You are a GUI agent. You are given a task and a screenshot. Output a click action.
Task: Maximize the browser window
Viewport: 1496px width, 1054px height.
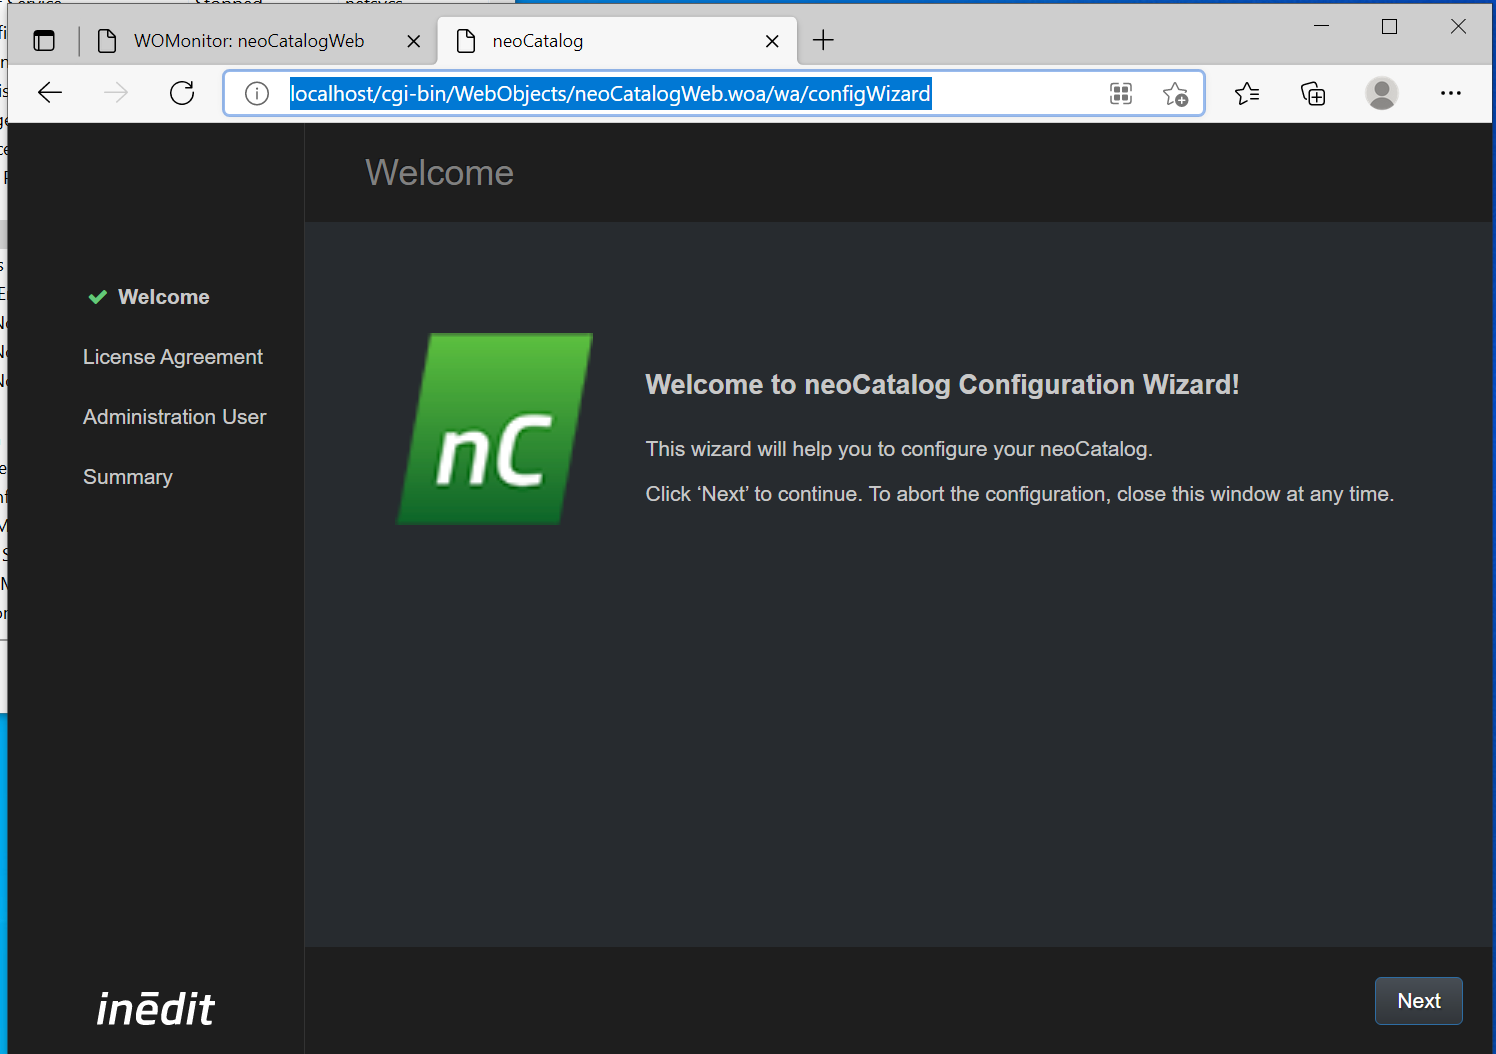click(x=1389, y=26)
